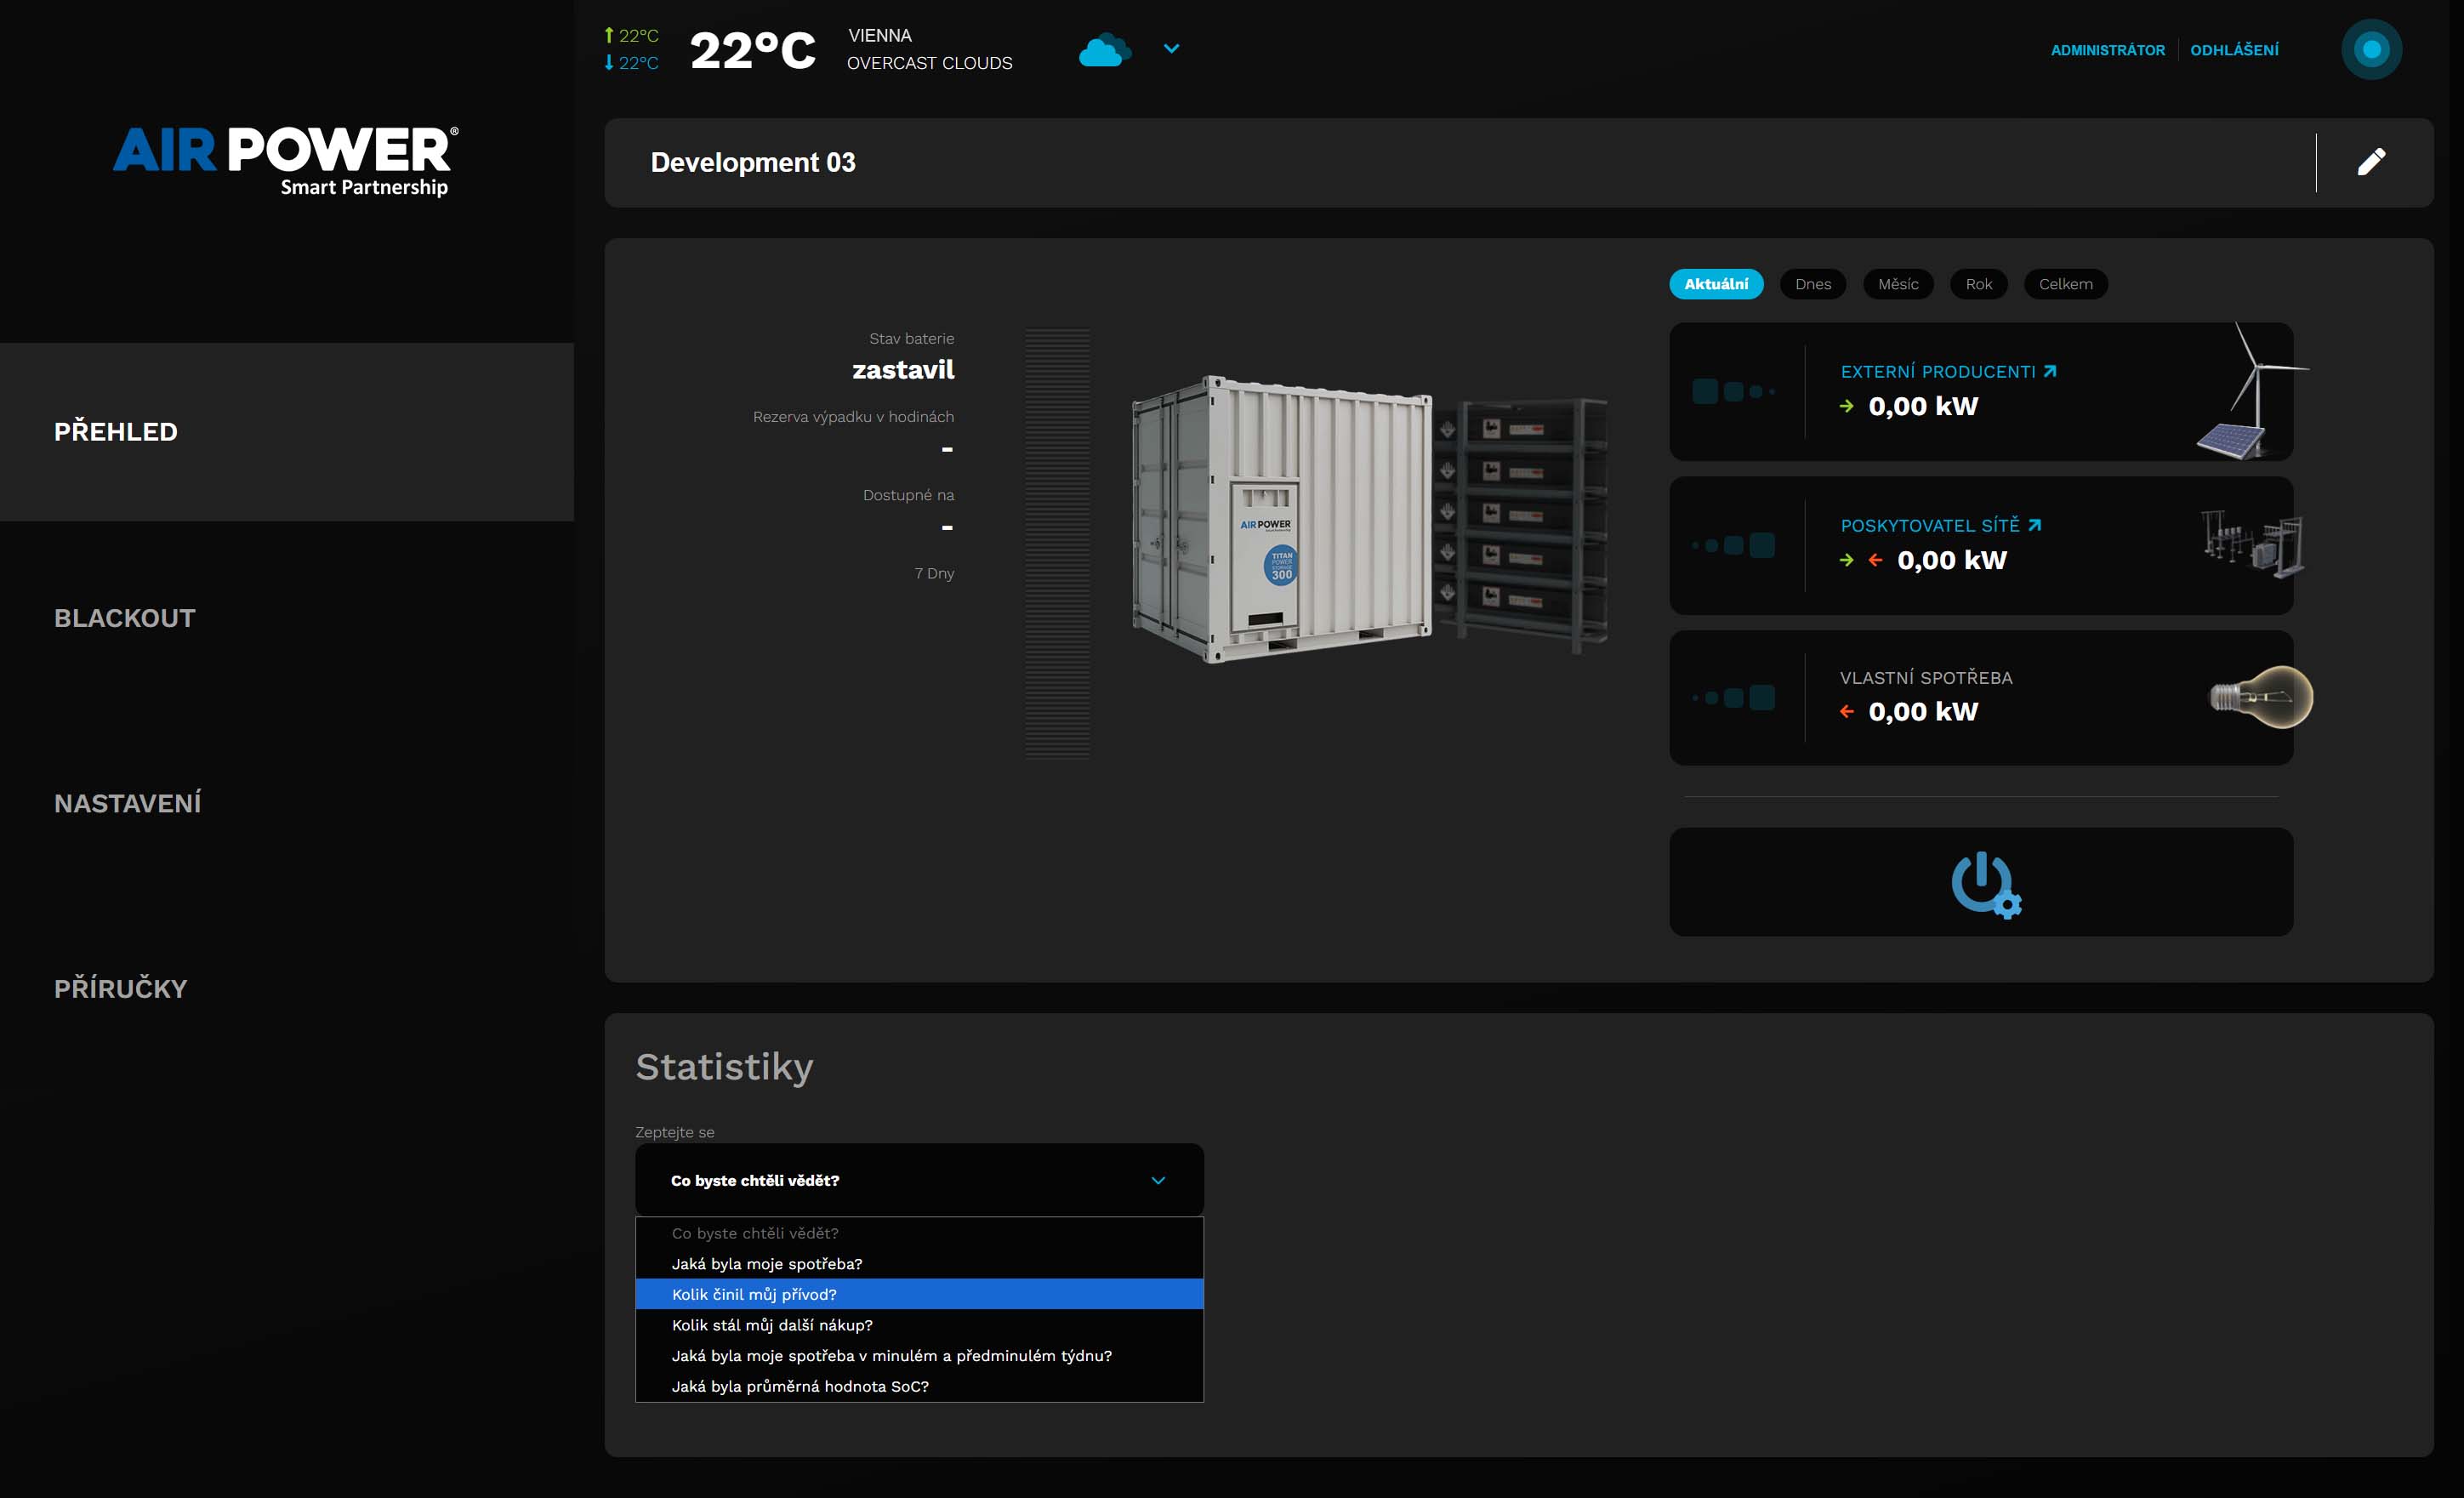
Task: Click the ODHLÁŠENÍ logout link
Action: pyautogui.click(x=2234, y=50)
